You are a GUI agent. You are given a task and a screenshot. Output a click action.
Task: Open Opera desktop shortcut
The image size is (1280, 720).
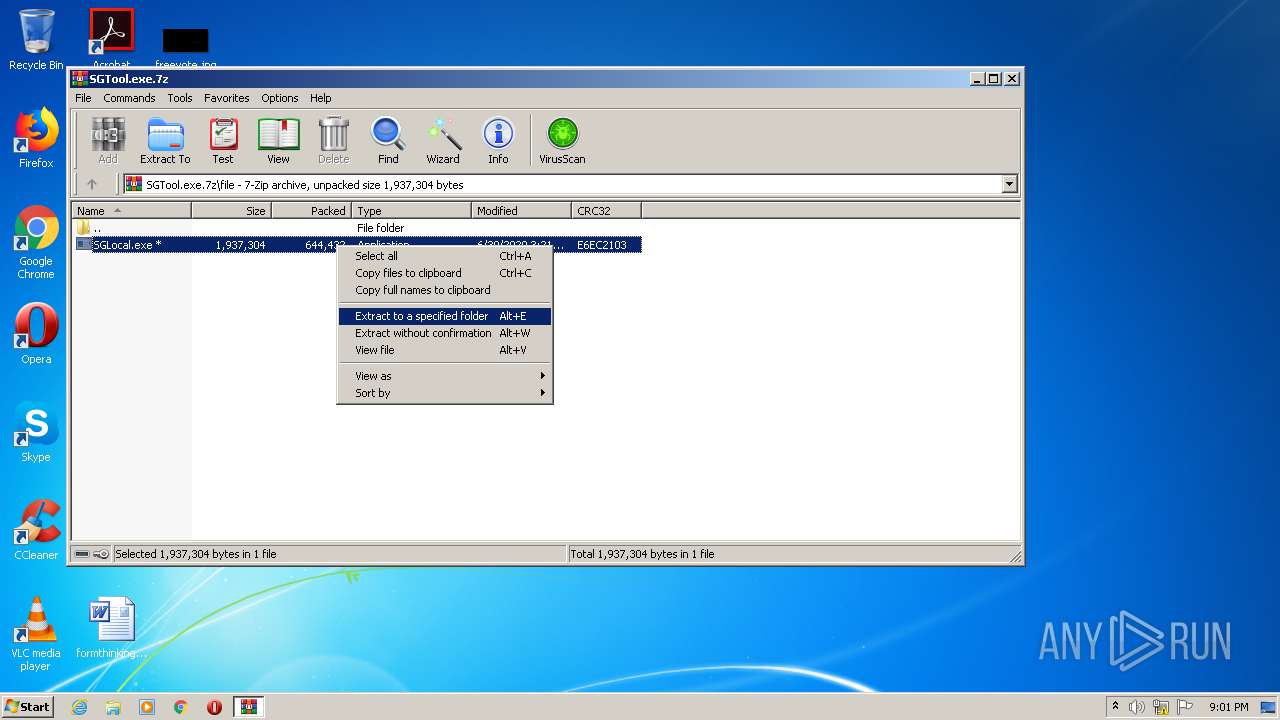pos(36,334)
